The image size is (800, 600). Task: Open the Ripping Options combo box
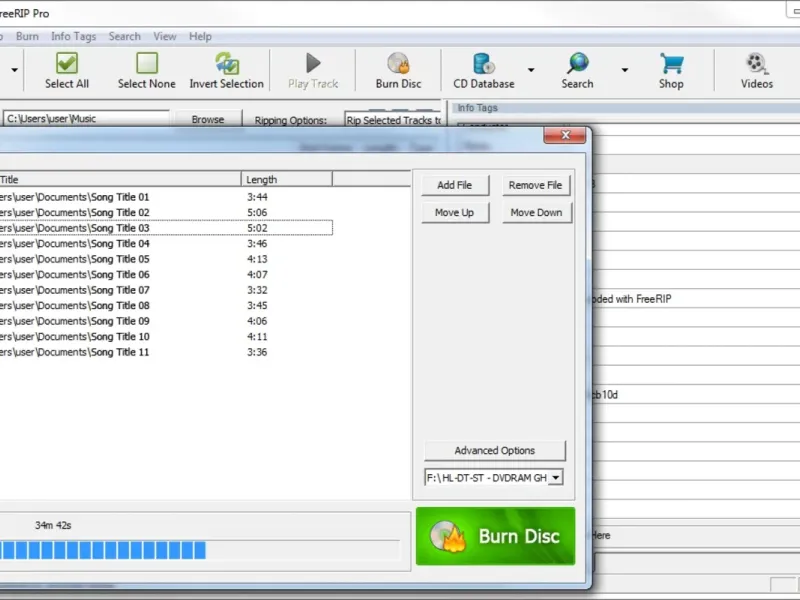pyautogui.click(x=393, y=120)
